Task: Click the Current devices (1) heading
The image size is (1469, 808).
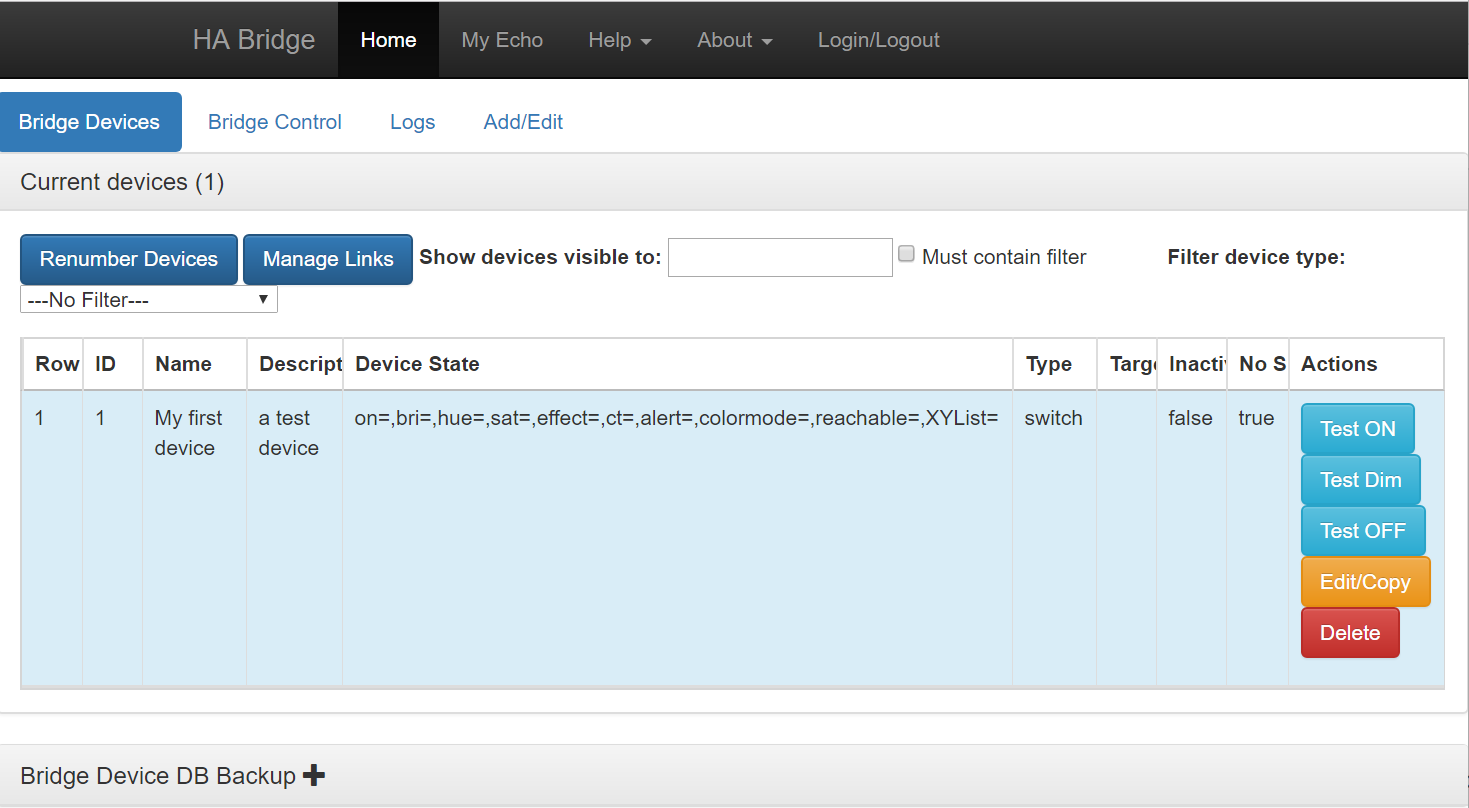Action: [x=122, y=182]
